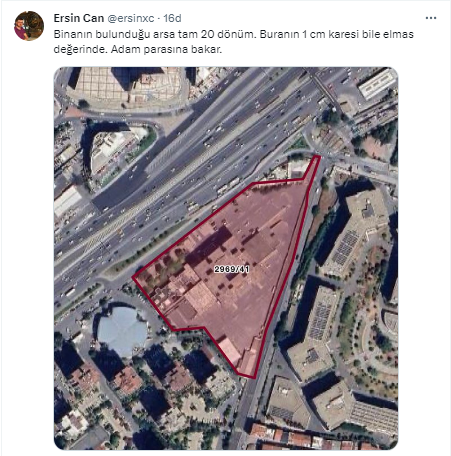Open the 16d timestamp permalink
This screenshot has height=456, width=451.
point(172,18)
